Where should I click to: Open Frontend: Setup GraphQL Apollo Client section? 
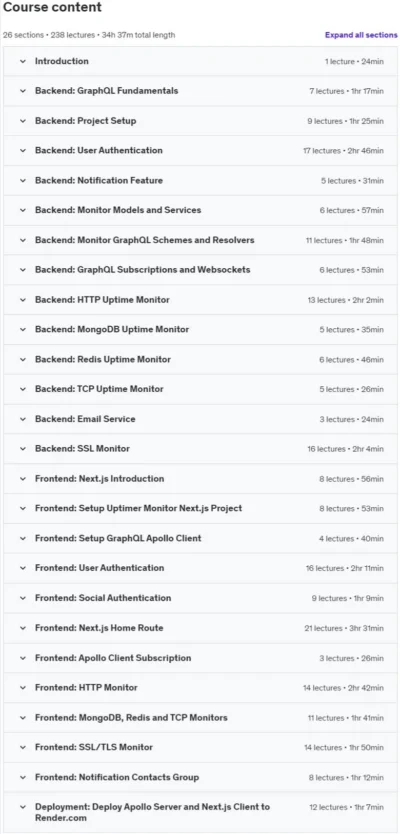tap(201, 538)
